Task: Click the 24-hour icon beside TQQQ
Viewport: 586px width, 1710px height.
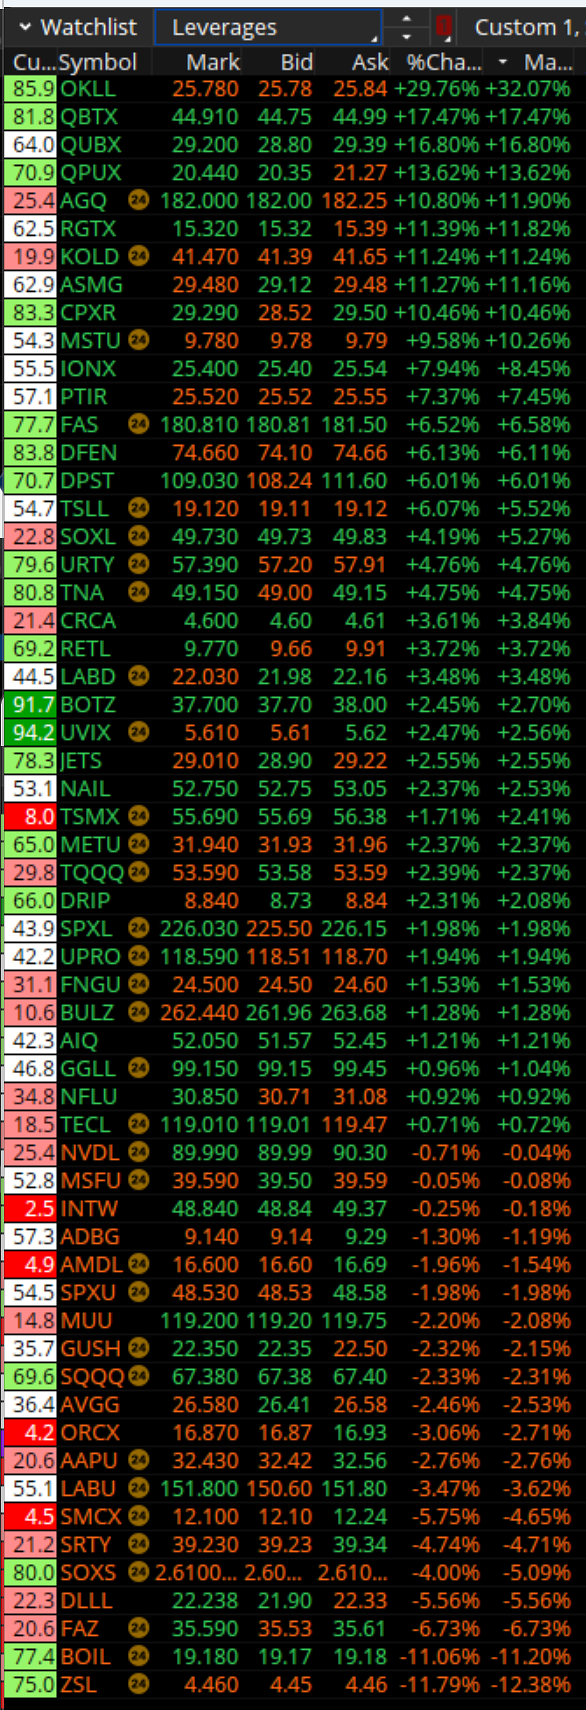Action: (x=138, y=872)
